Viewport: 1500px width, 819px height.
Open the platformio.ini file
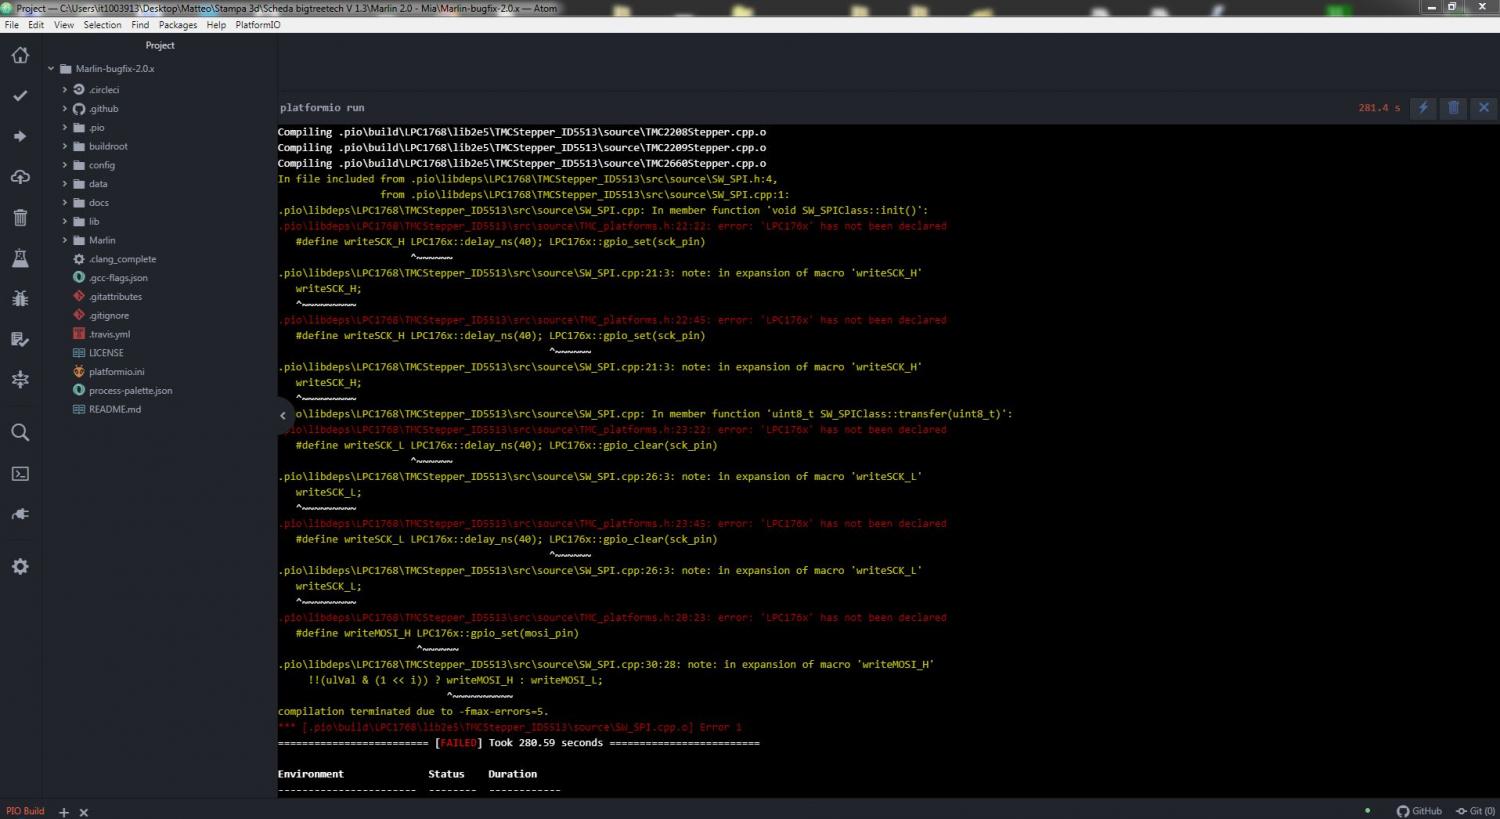click(x=116, y=372)
